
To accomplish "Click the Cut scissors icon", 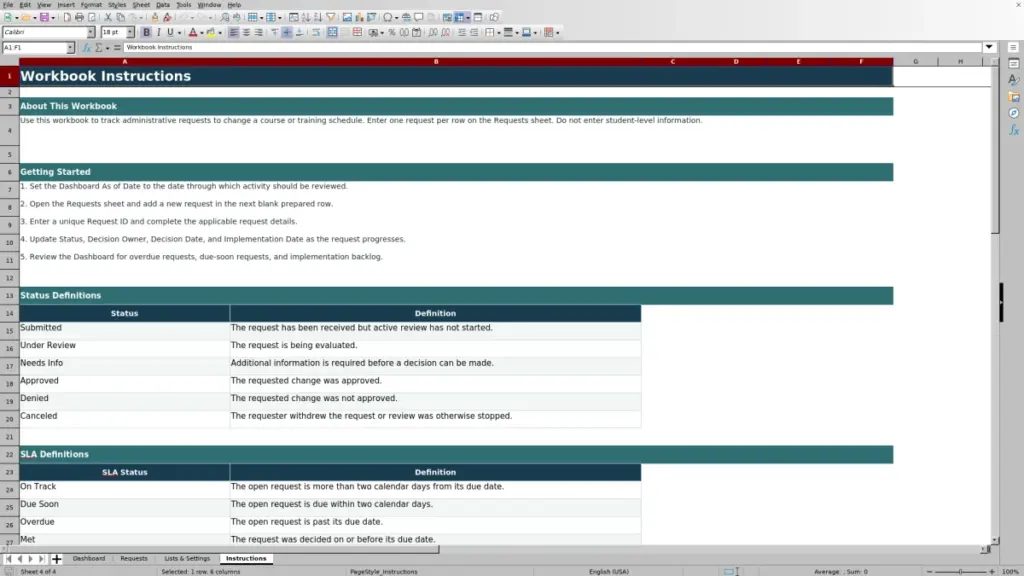I will 108,17.
